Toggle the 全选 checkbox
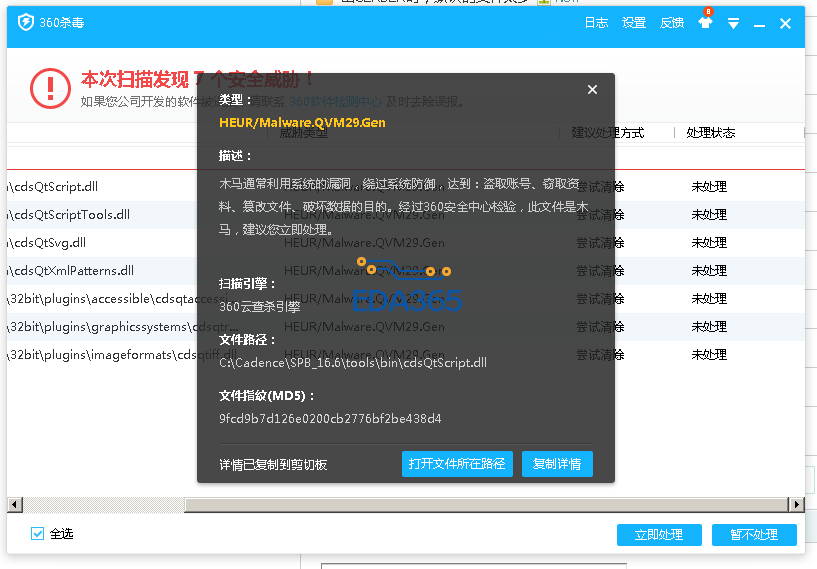The image size is (817, 569). pos(38,534)
